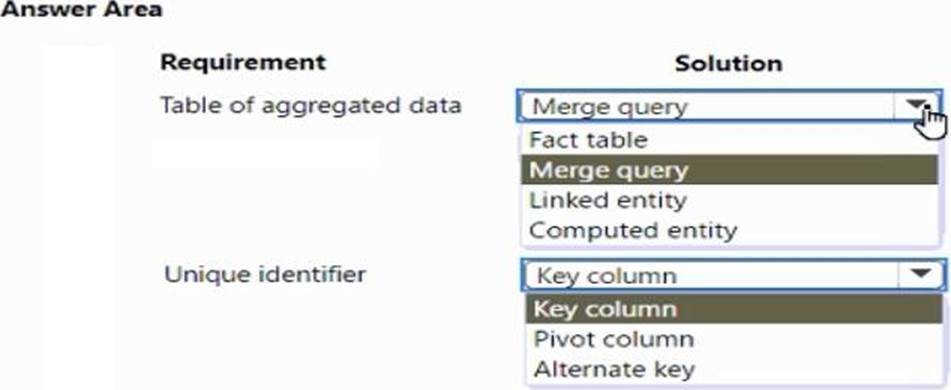Click the blank white box under the requirement
951x390 pixels.
point(265,152)
